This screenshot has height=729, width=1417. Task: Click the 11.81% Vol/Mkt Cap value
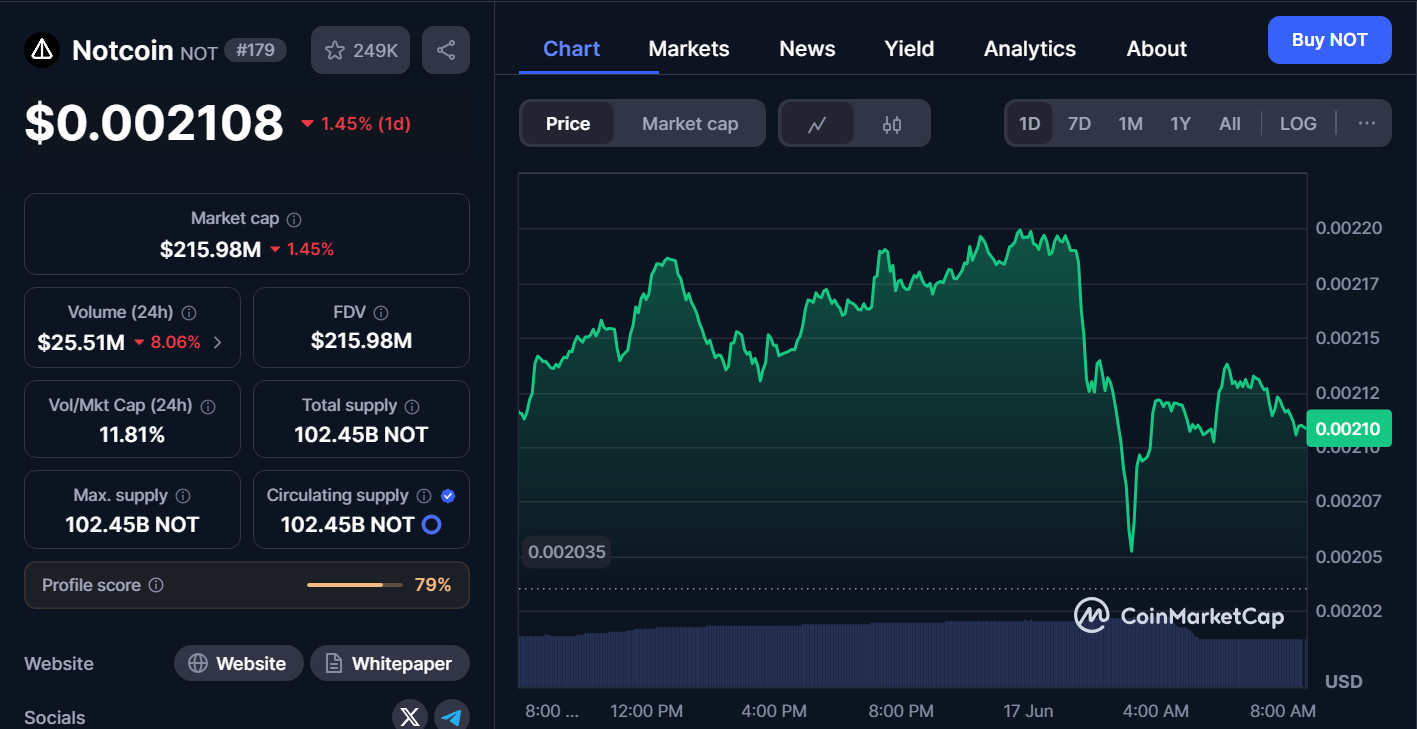pyautogui.click(x=132, y=435)
